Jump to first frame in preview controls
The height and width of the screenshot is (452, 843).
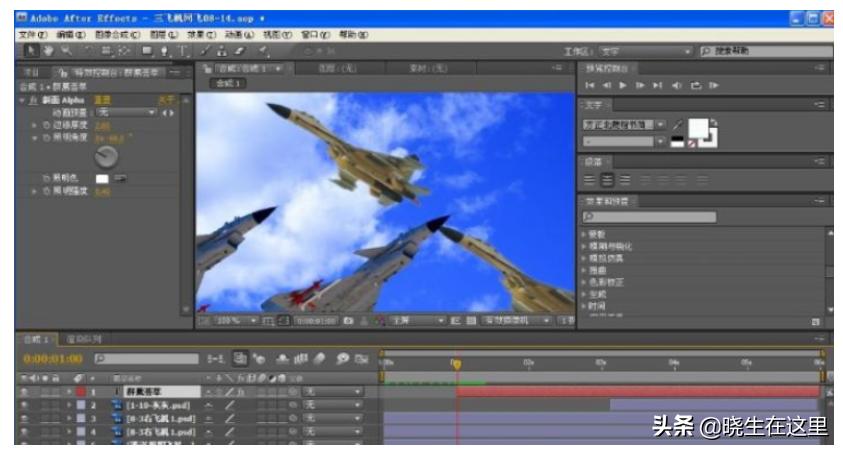coord(589,86)
